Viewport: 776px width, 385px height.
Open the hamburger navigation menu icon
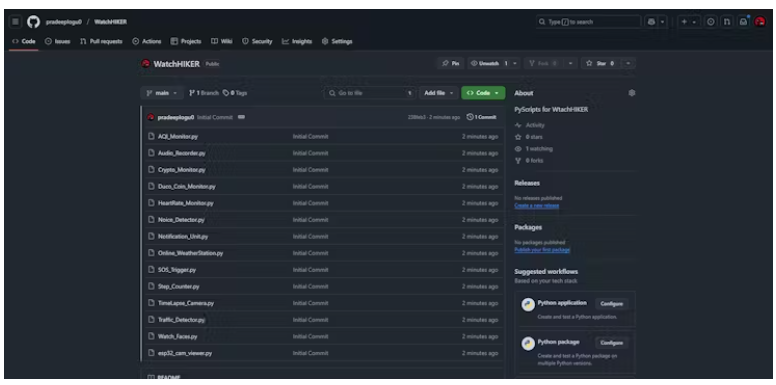15,22
